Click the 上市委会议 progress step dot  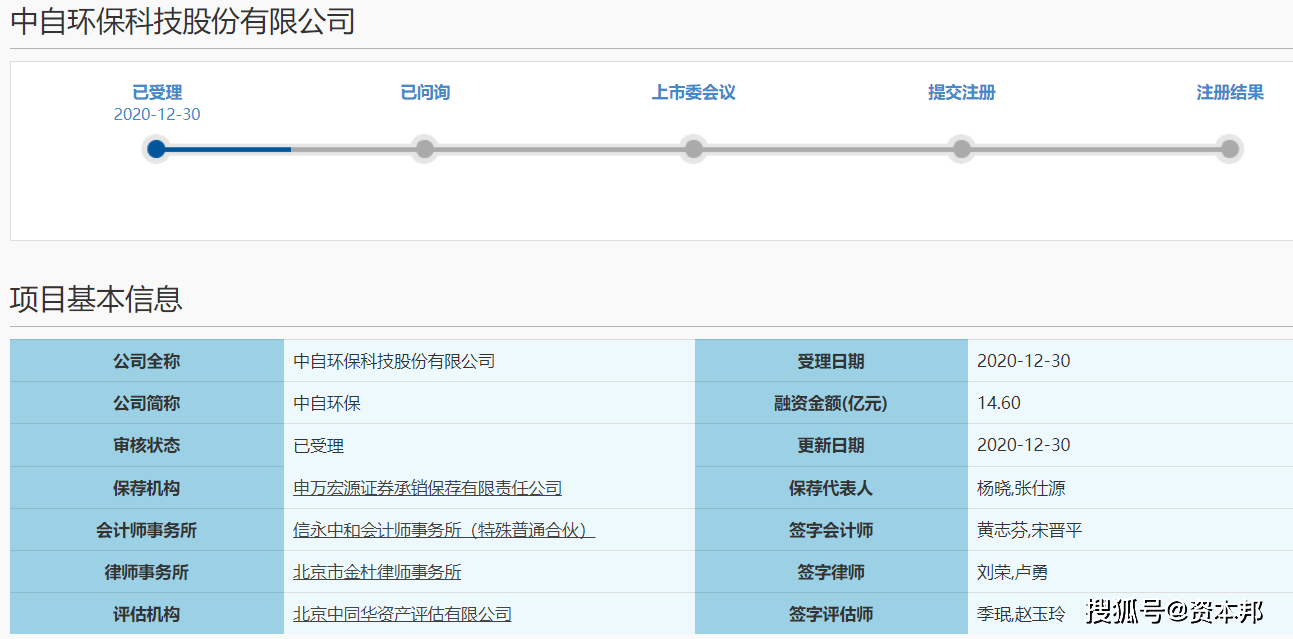693,149
